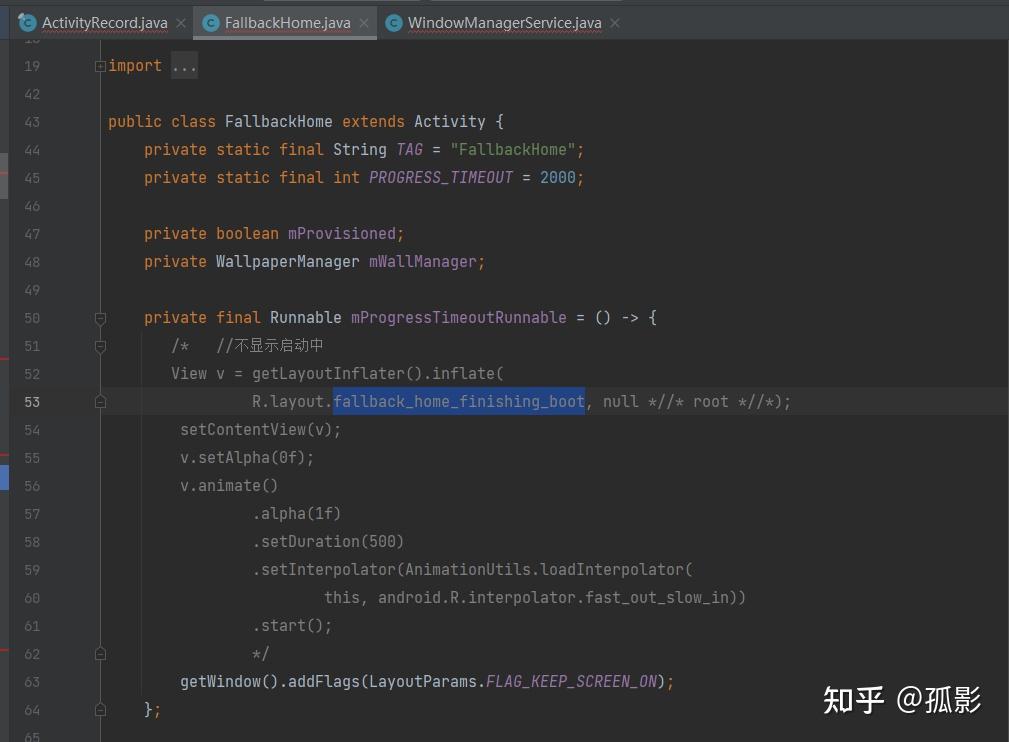1009x742 pixels.
Task: Click the Java class icon on ActivityRecord.java tab
Action: tap(26, 22)
